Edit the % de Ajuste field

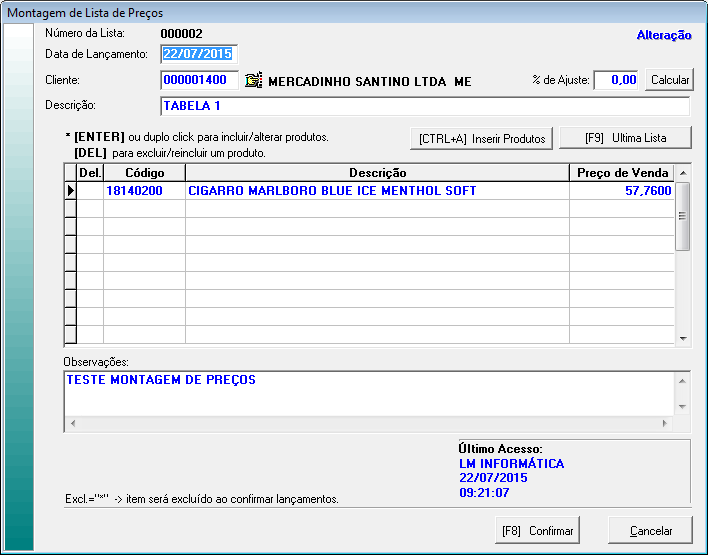click(616, 81)
